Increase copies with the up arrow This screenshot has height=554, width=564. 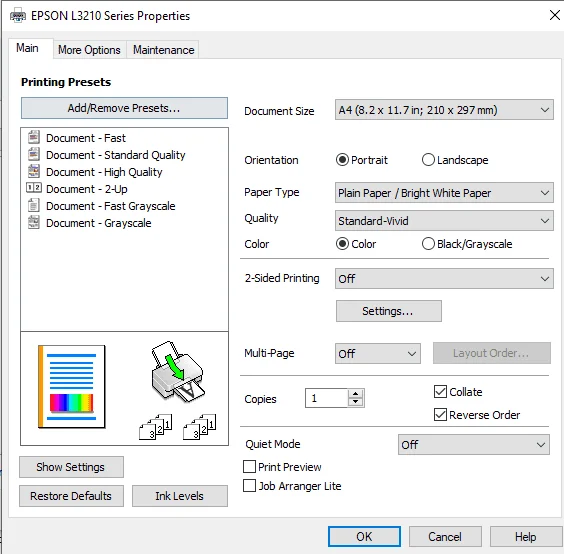tap(356, 393)
